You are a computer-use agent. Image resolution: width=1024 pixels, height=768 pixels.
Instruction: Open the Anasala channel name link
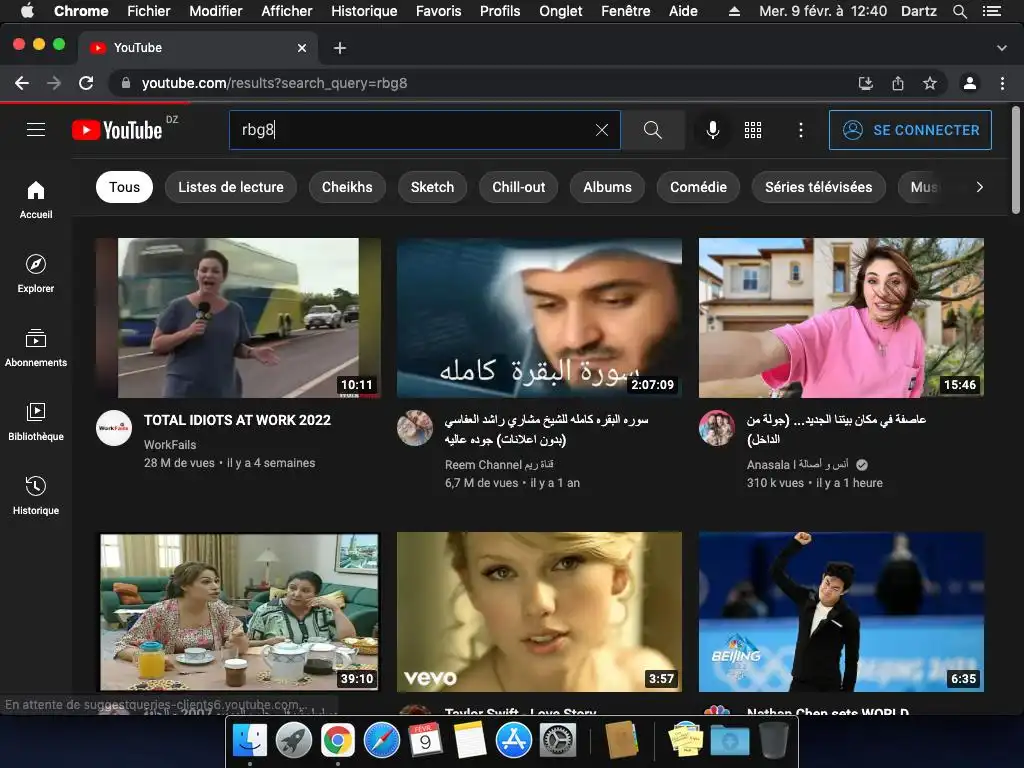[798, 464]
